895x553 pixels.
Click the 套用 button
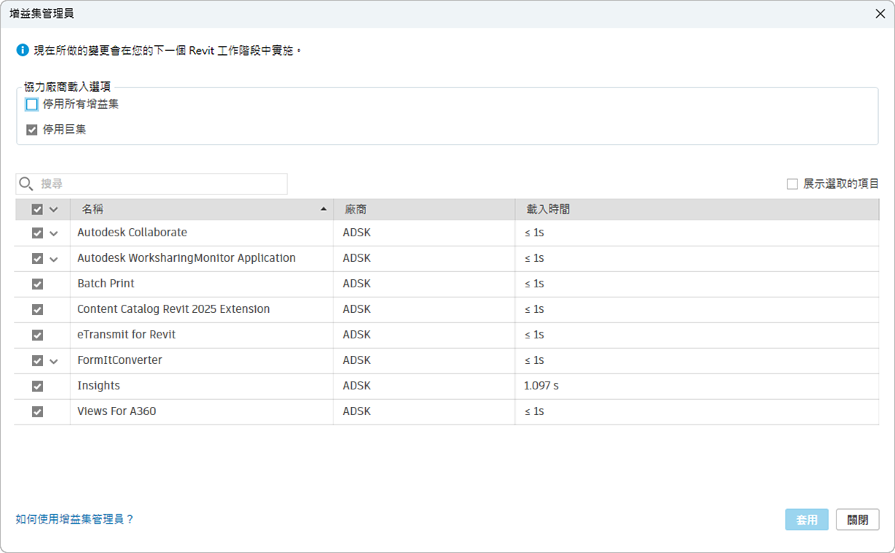tap(806, 520)
